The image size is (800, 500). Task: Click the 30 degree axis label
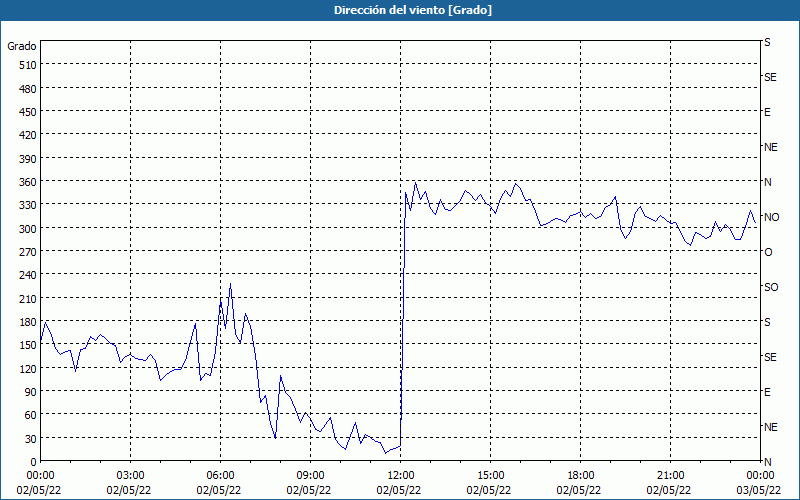(31, 439)
